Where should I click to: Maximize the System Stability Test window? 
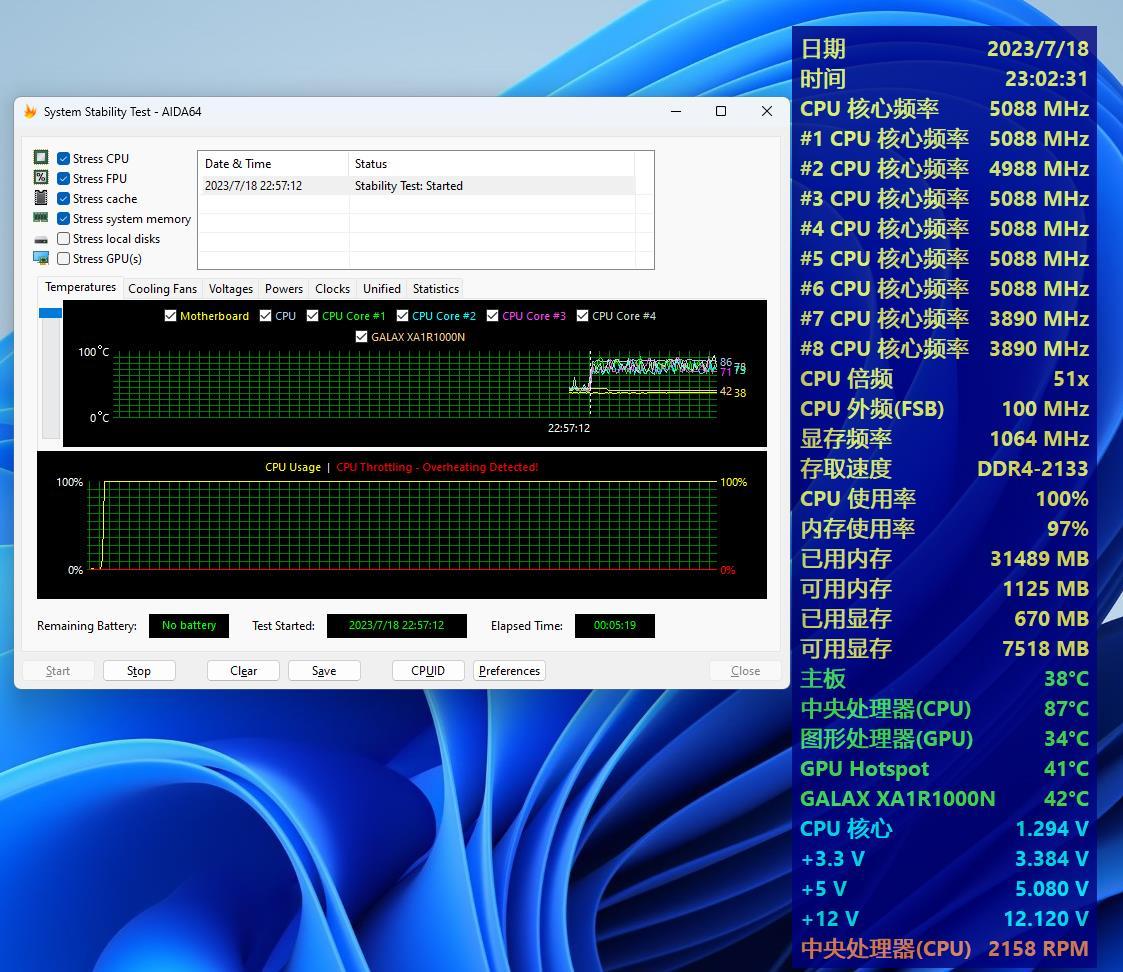(x=721, y=111)
